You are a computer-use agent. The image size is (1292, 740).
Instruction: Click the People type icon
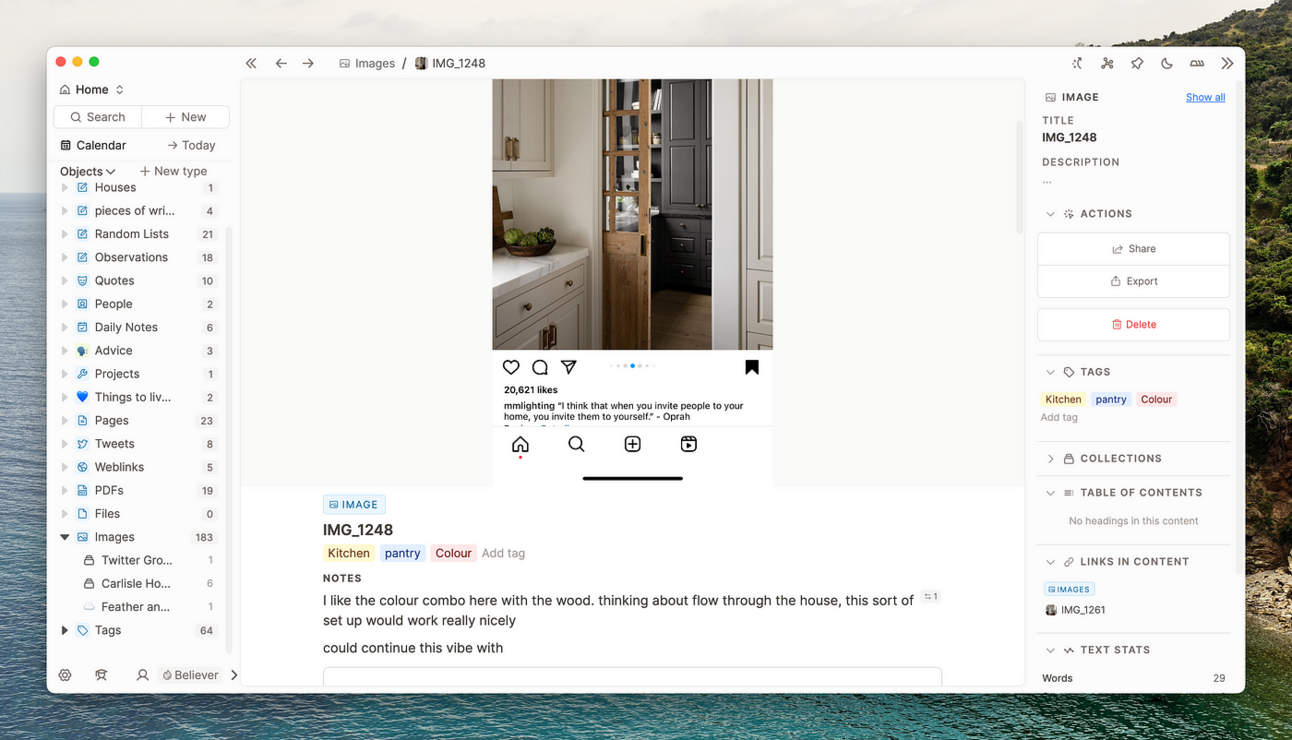click(83, 304)
